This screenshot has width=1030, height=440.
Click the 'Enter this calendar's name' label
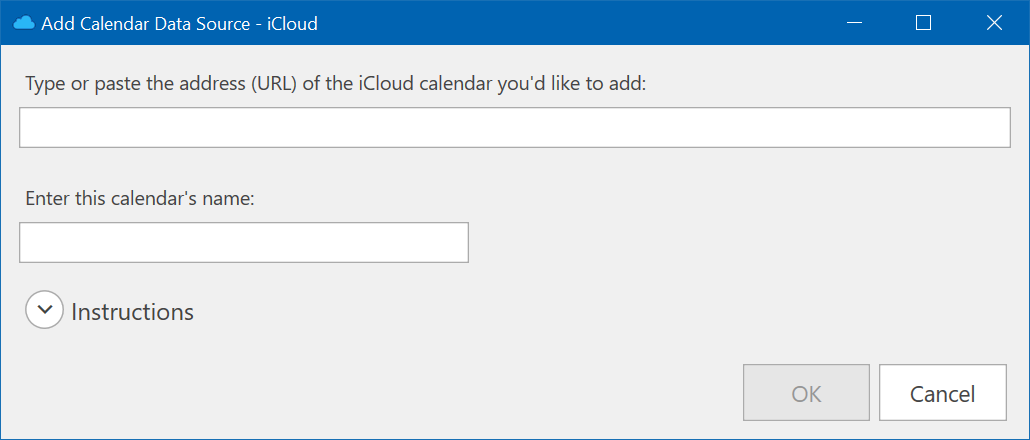pyautogui.click(x=140, y=198)
